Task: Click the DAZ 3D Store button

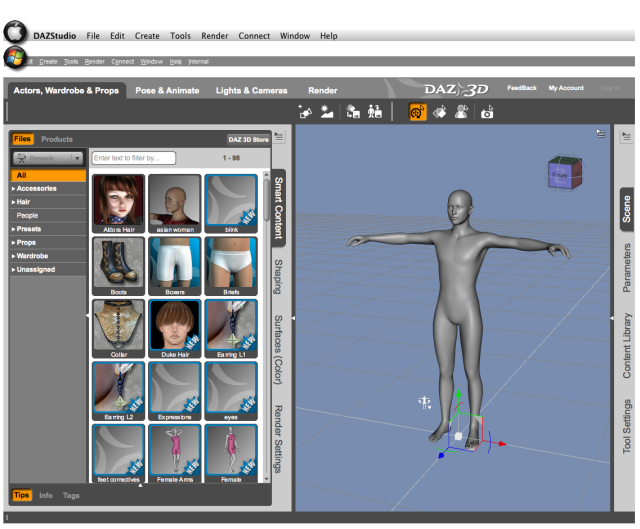Action: pos(248,140)
